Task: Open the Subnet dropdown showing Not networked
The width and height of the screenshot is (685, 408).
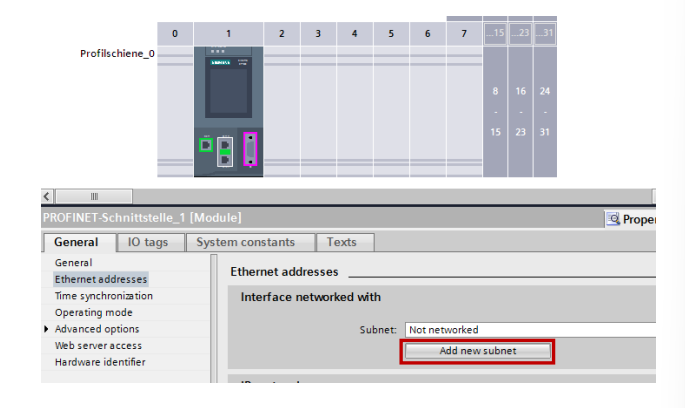Action: pos(530,329)
